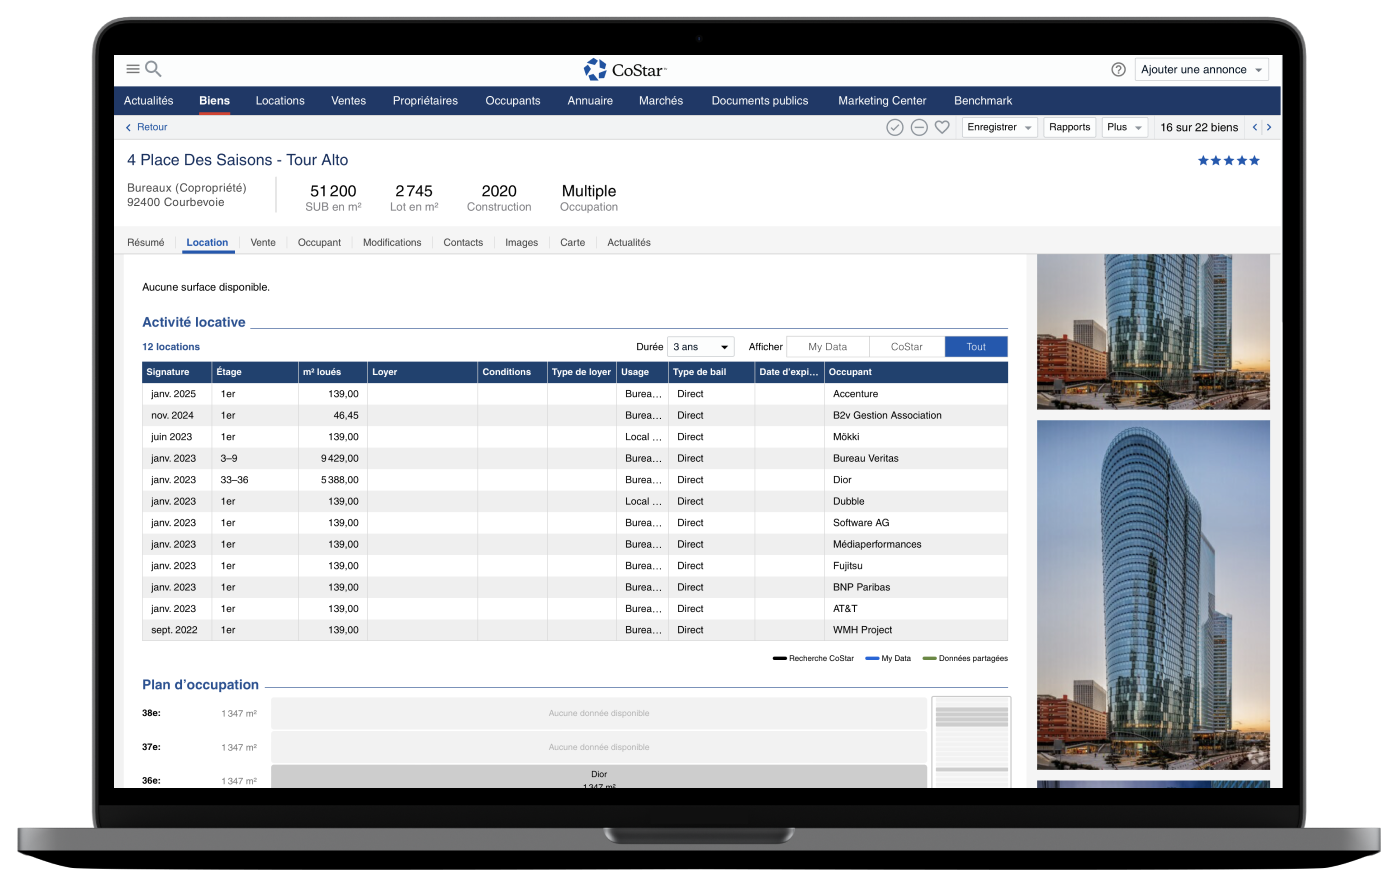Click the Rapports button
Screen dimensions: 1400x894
pyautogui.click(x=1069, y=128)
